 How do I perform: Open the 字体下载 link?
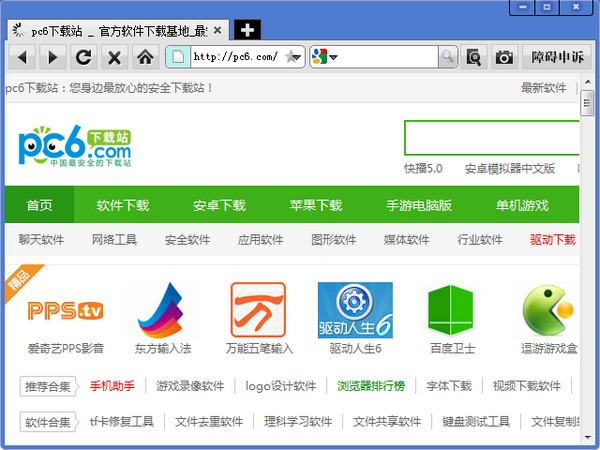click(449, 386)
